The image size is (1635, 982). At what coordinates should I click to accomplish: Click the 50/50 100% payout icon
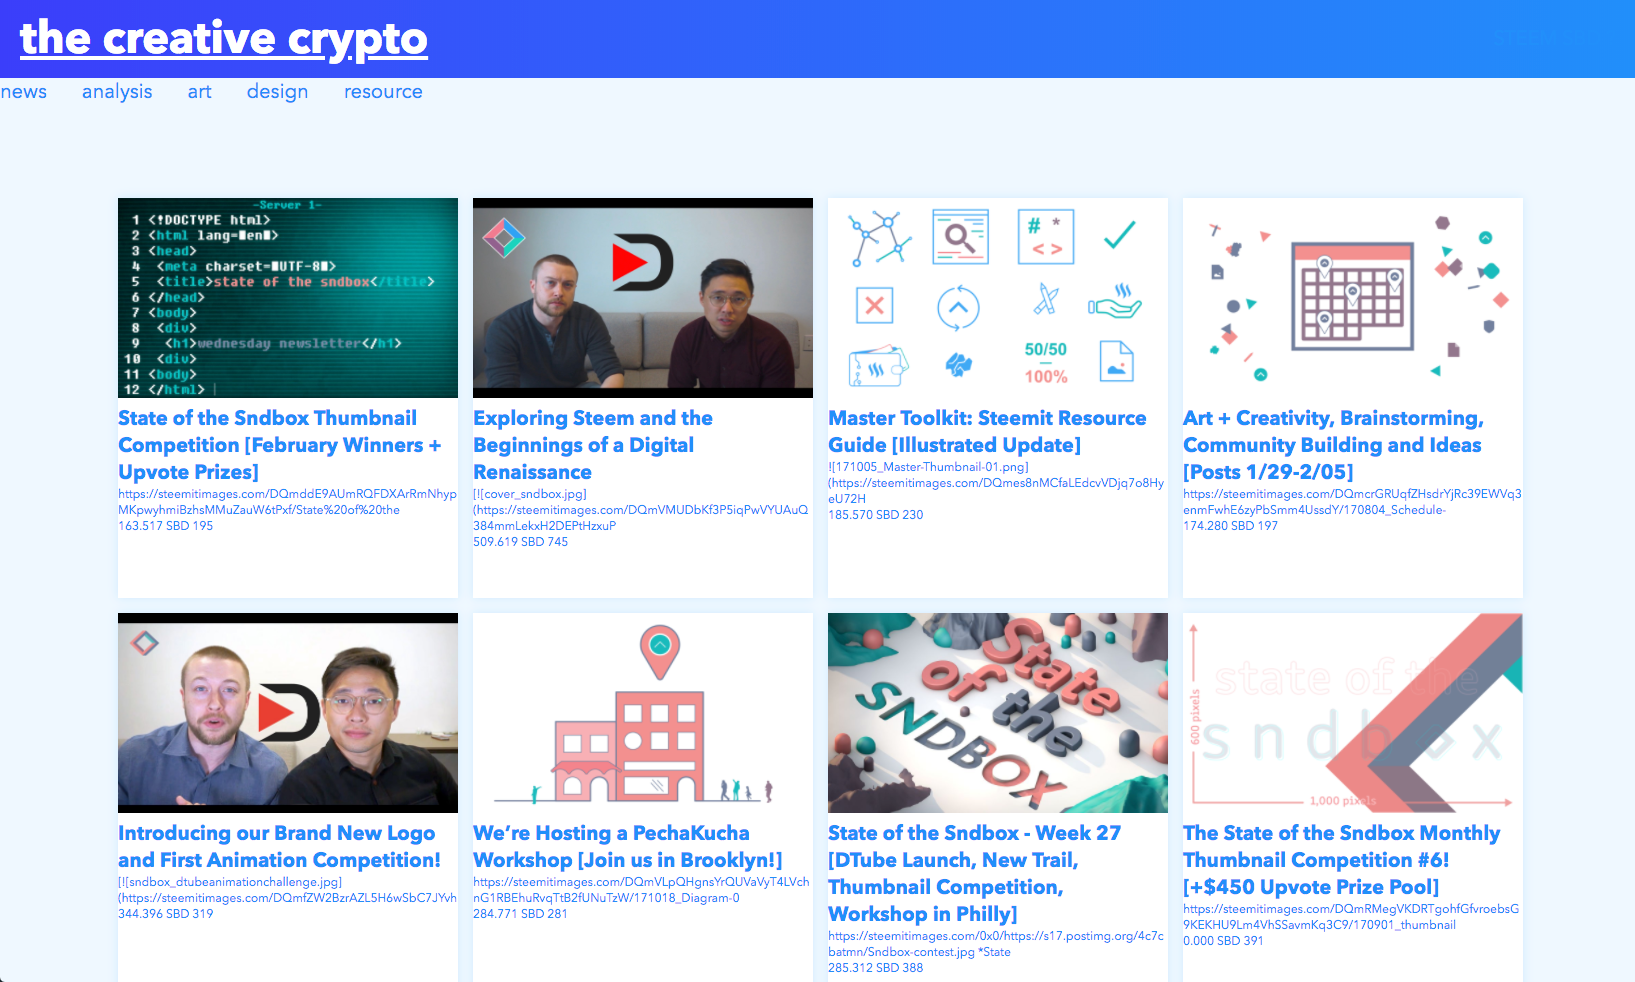(1046, 363)
